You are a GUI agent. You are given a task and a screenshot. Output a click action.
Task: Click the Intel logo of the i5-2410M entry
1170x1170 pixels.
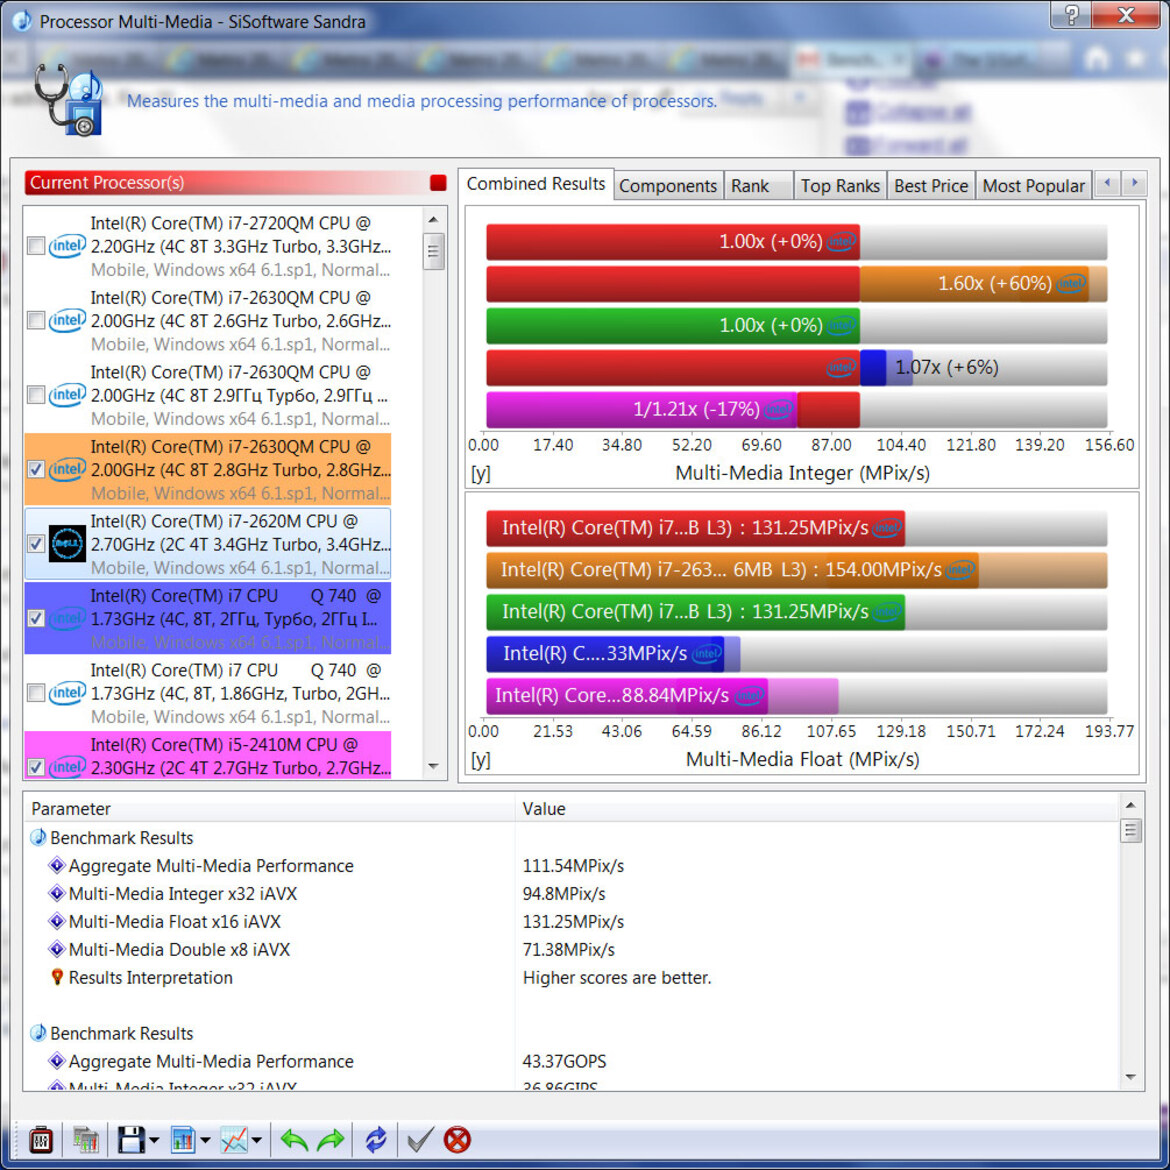click(67, 767)
